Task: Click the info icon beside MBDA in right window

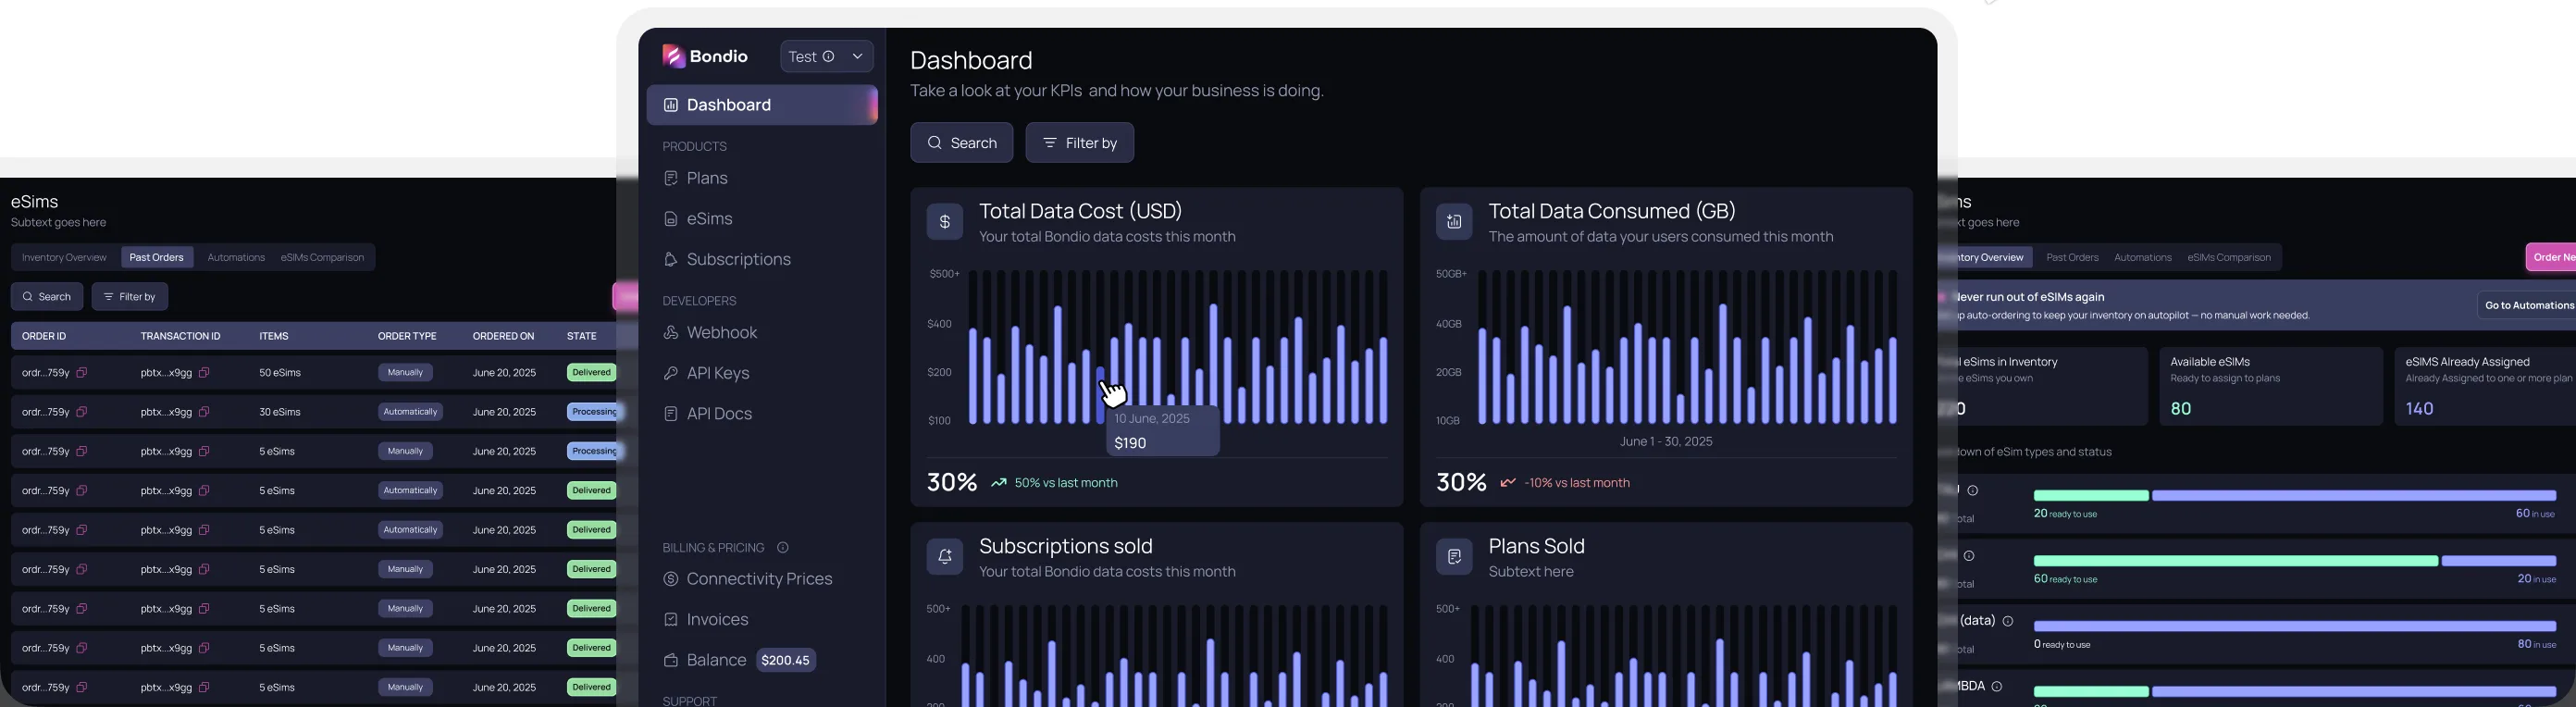Action: [x=1997, y=687]
